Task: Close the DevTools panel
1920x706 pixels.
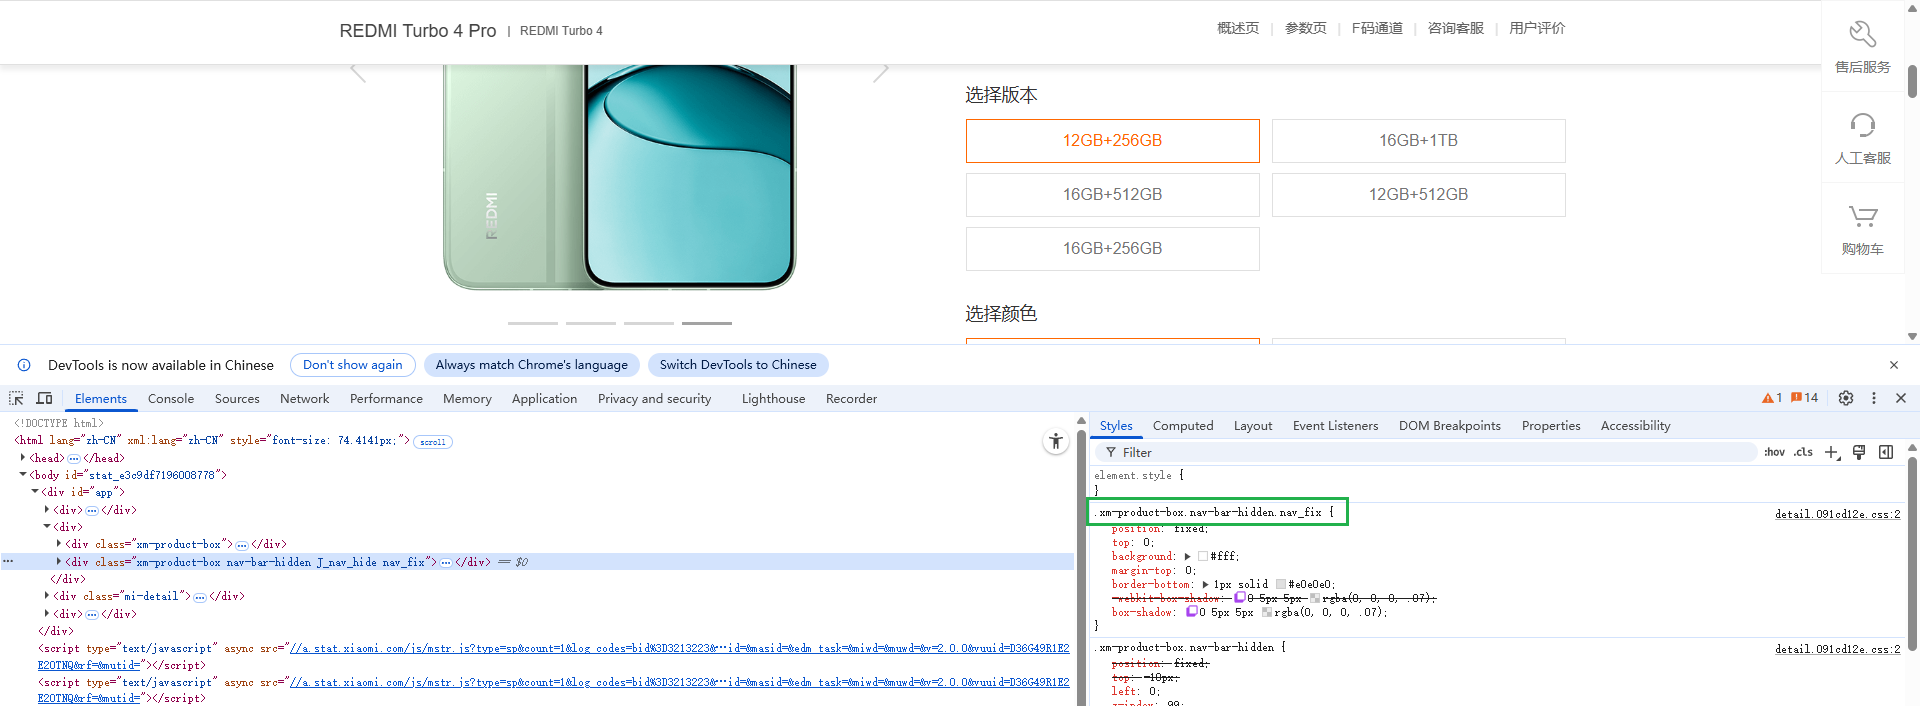Action: [1901, 398]
